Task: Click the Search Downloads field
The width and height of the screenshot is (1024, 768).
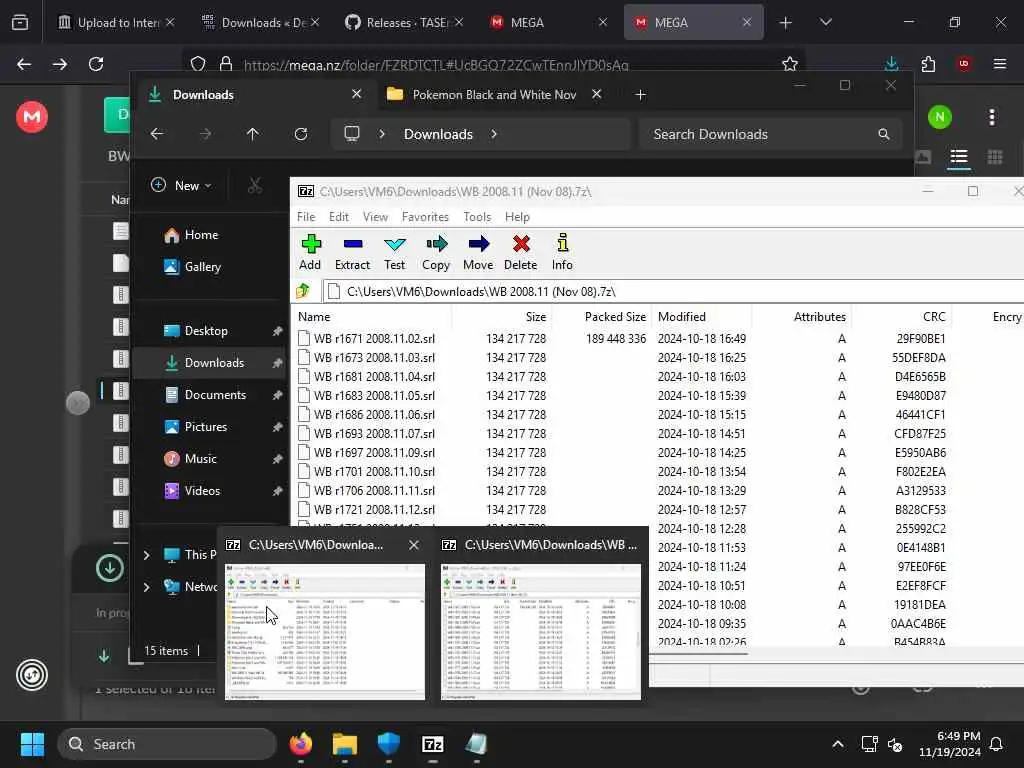Action: click(771, 134)
